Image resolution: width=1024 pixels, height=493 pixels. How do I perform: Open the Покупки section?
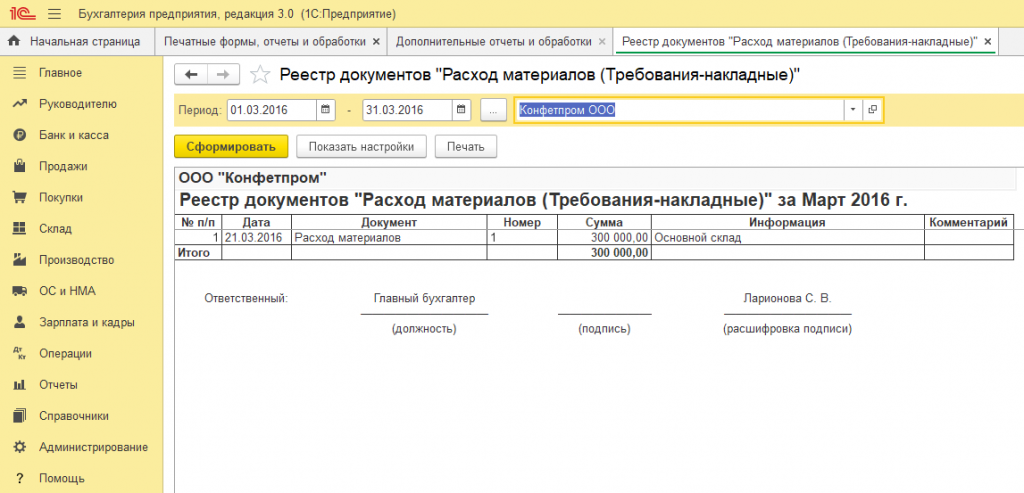pyautogui.click(x=61, y=197)
